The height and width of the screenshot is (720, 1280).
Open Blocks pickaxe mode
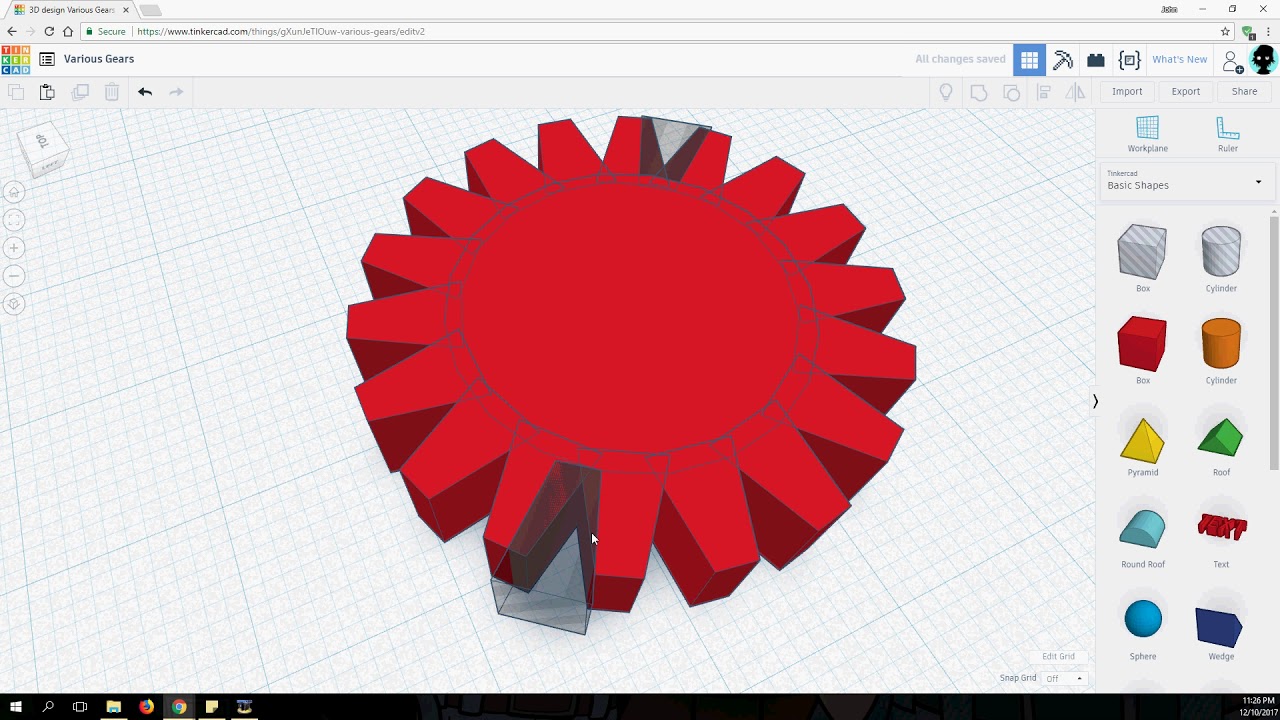point(1063,60)
